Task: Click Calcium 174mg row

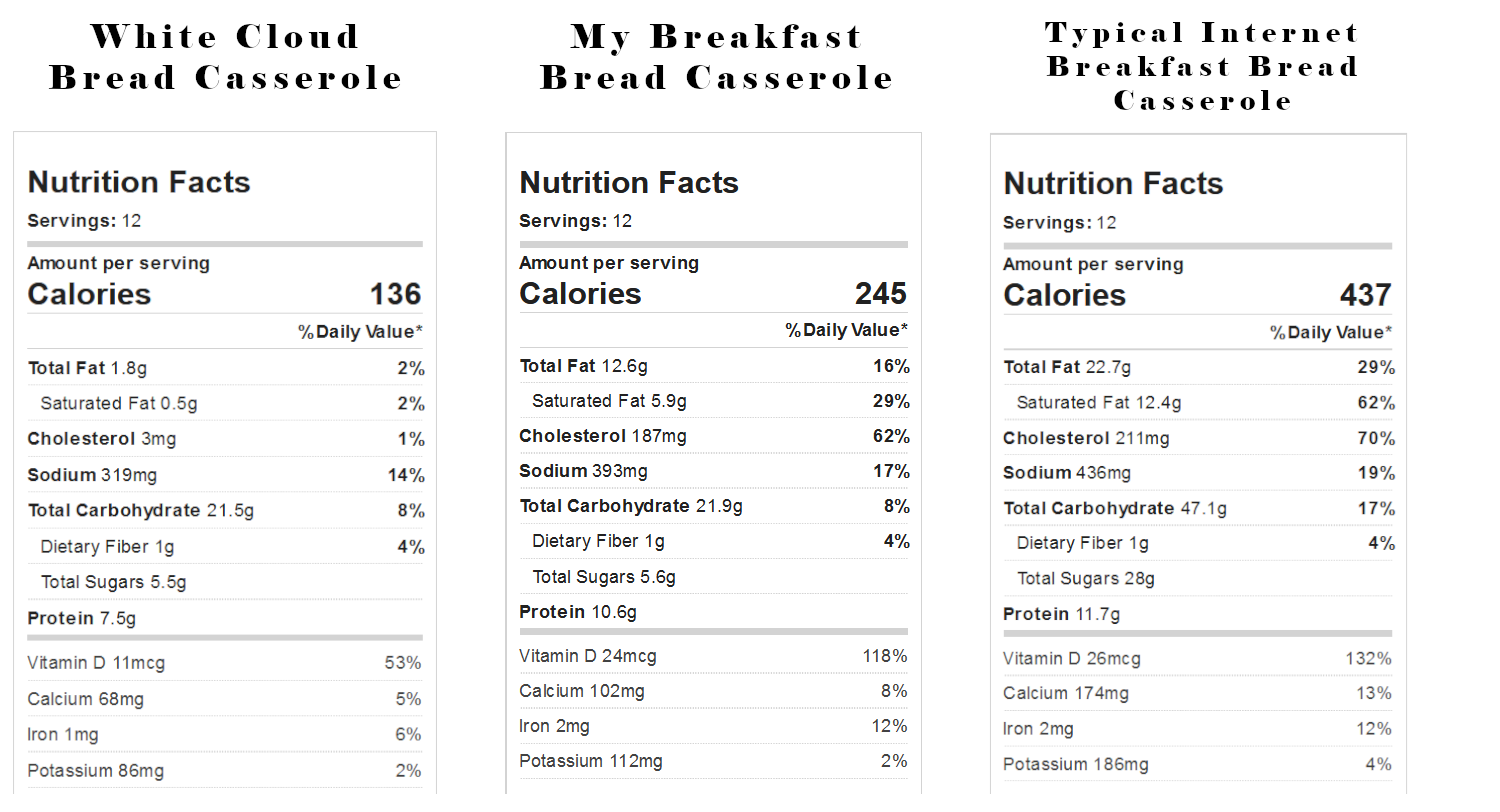Action: pos(1198,693)
